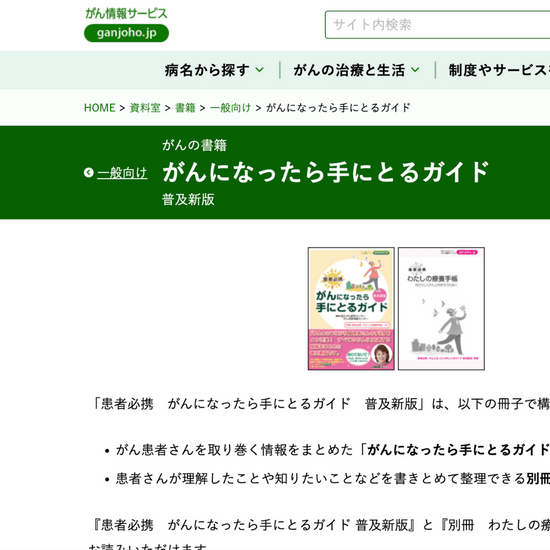Click the がんの書籍 label in the green banner

(x=194, y=145)
